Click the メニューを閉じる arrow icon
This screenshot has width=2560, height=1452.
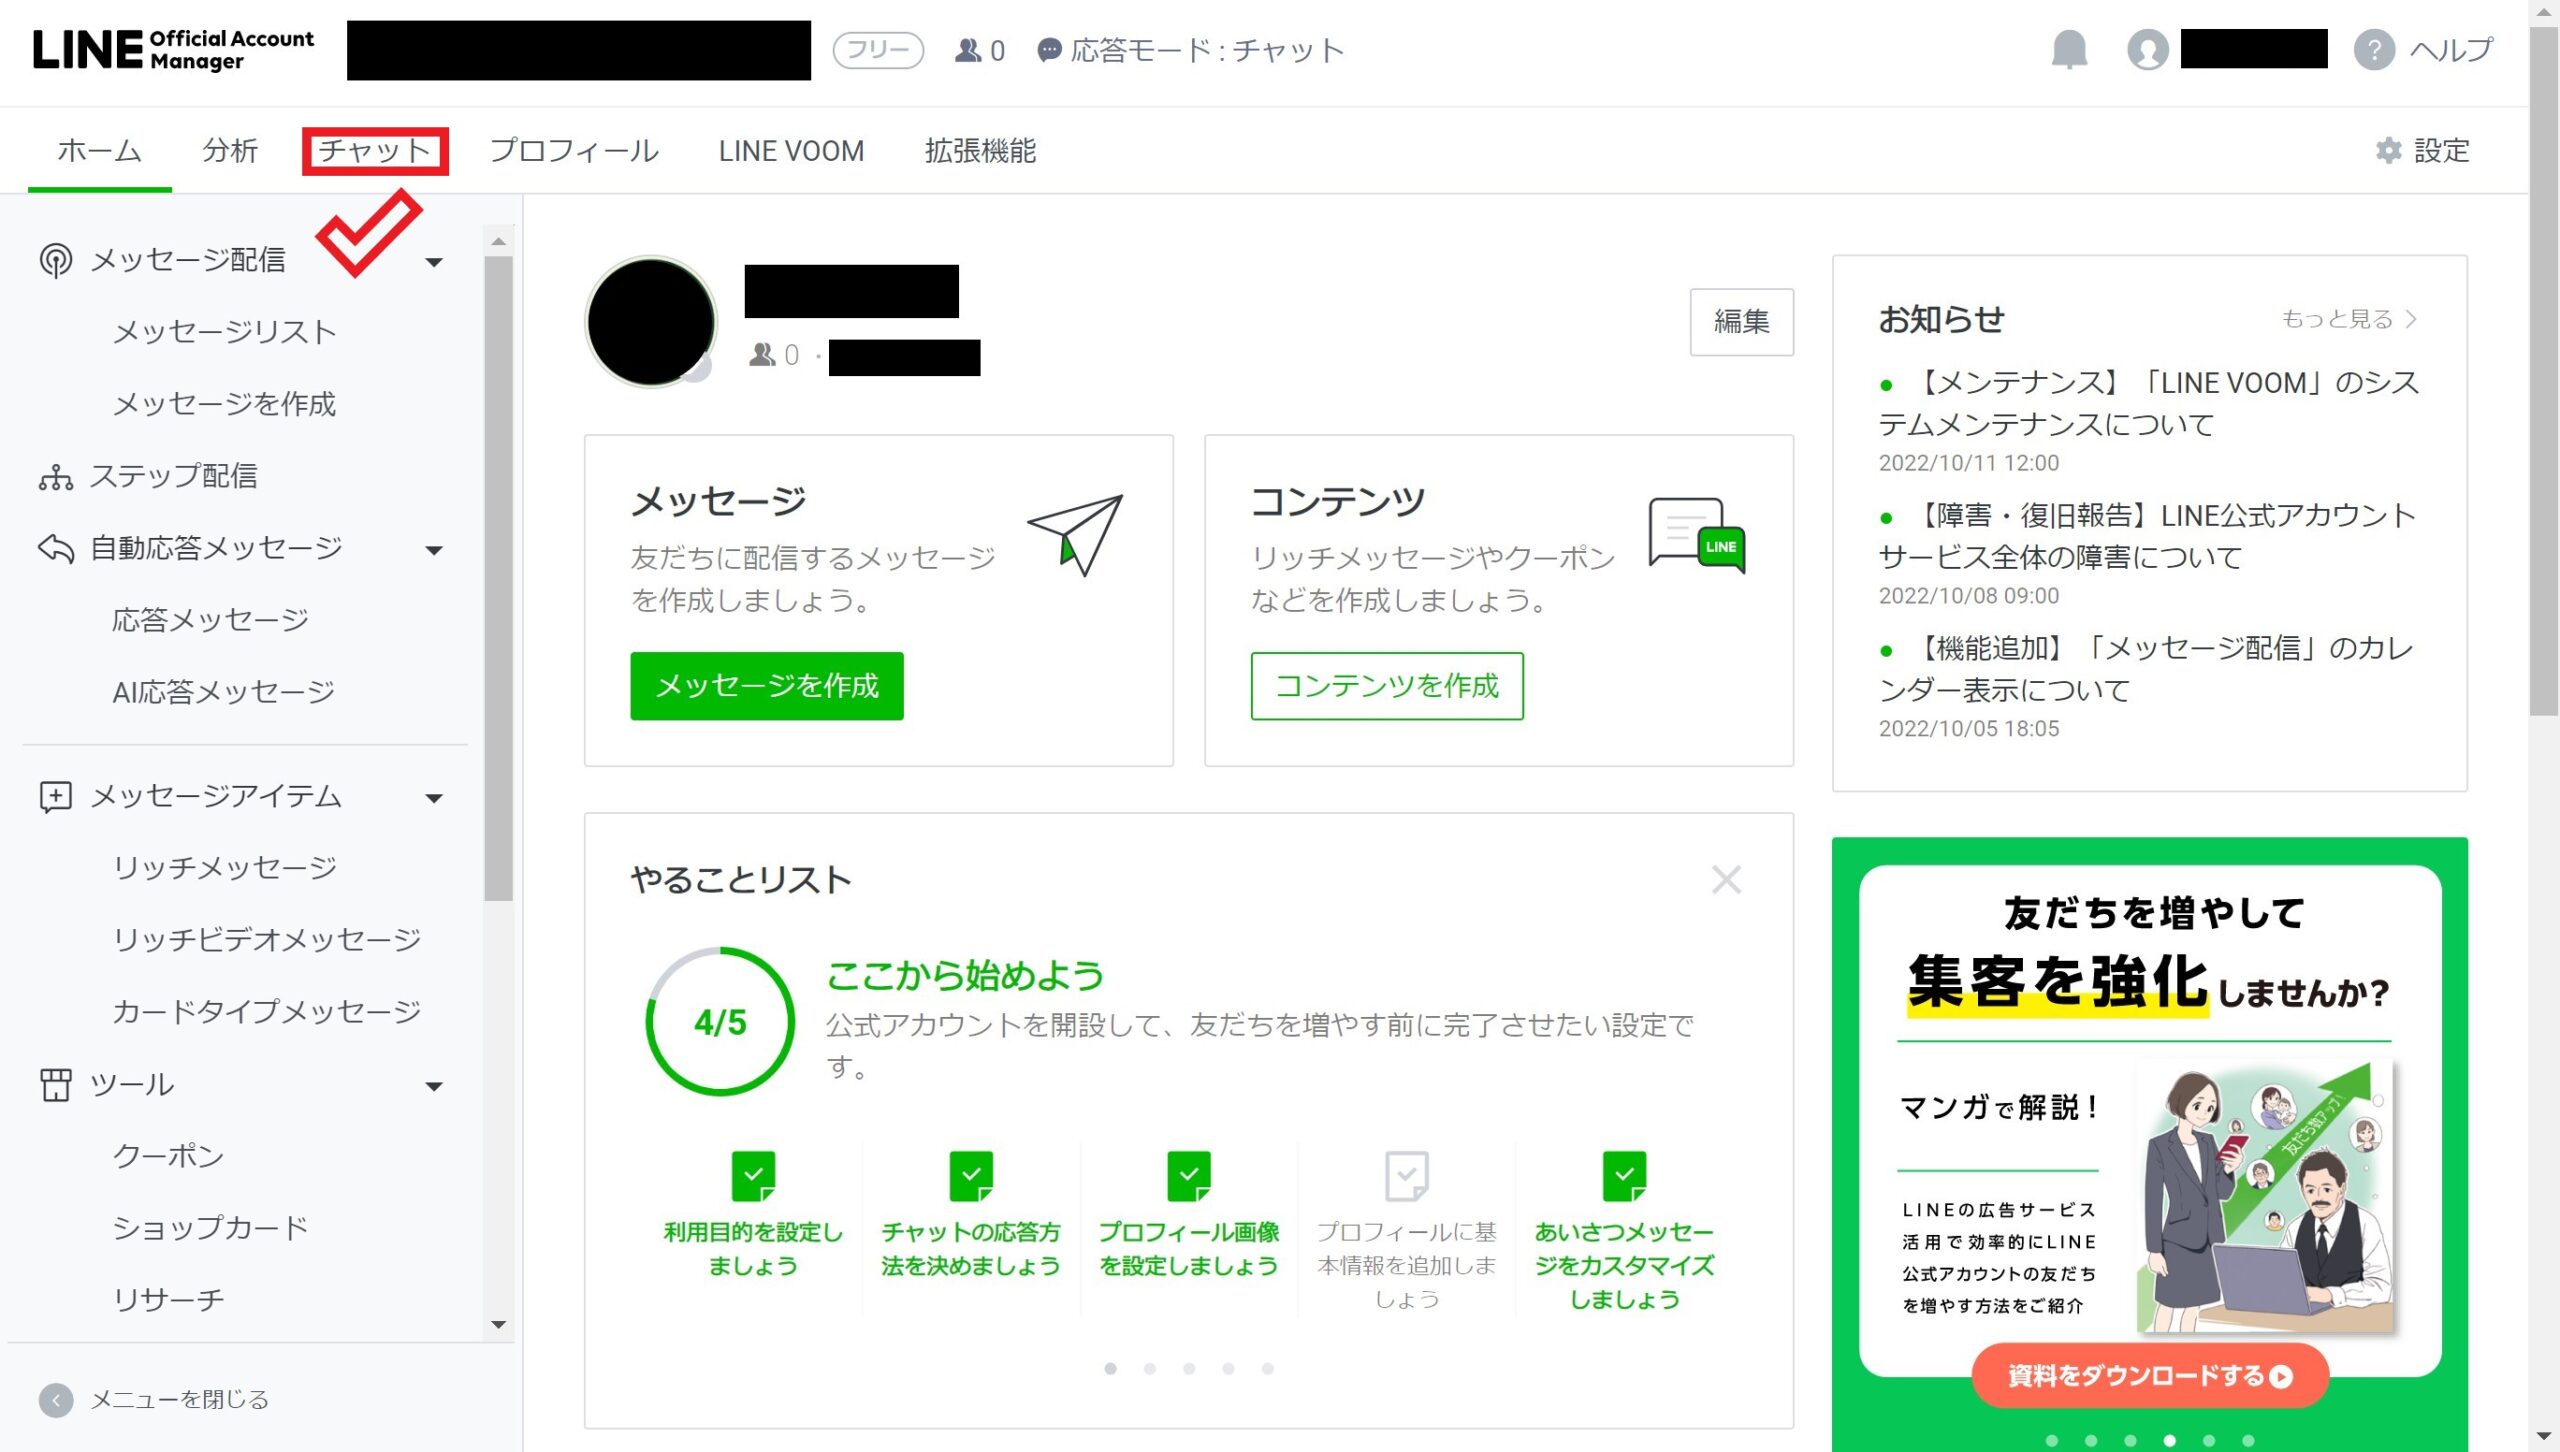click(x=56, y=1399)
